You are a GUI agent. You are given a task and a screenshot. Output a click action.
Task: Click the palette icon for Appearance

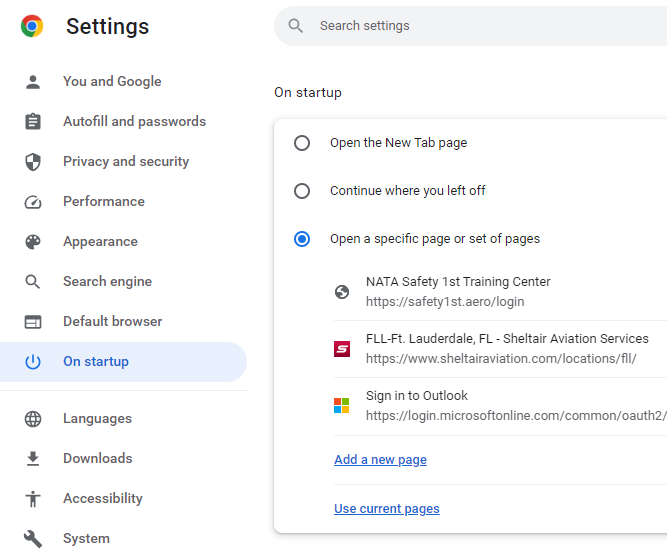(33, 242)
